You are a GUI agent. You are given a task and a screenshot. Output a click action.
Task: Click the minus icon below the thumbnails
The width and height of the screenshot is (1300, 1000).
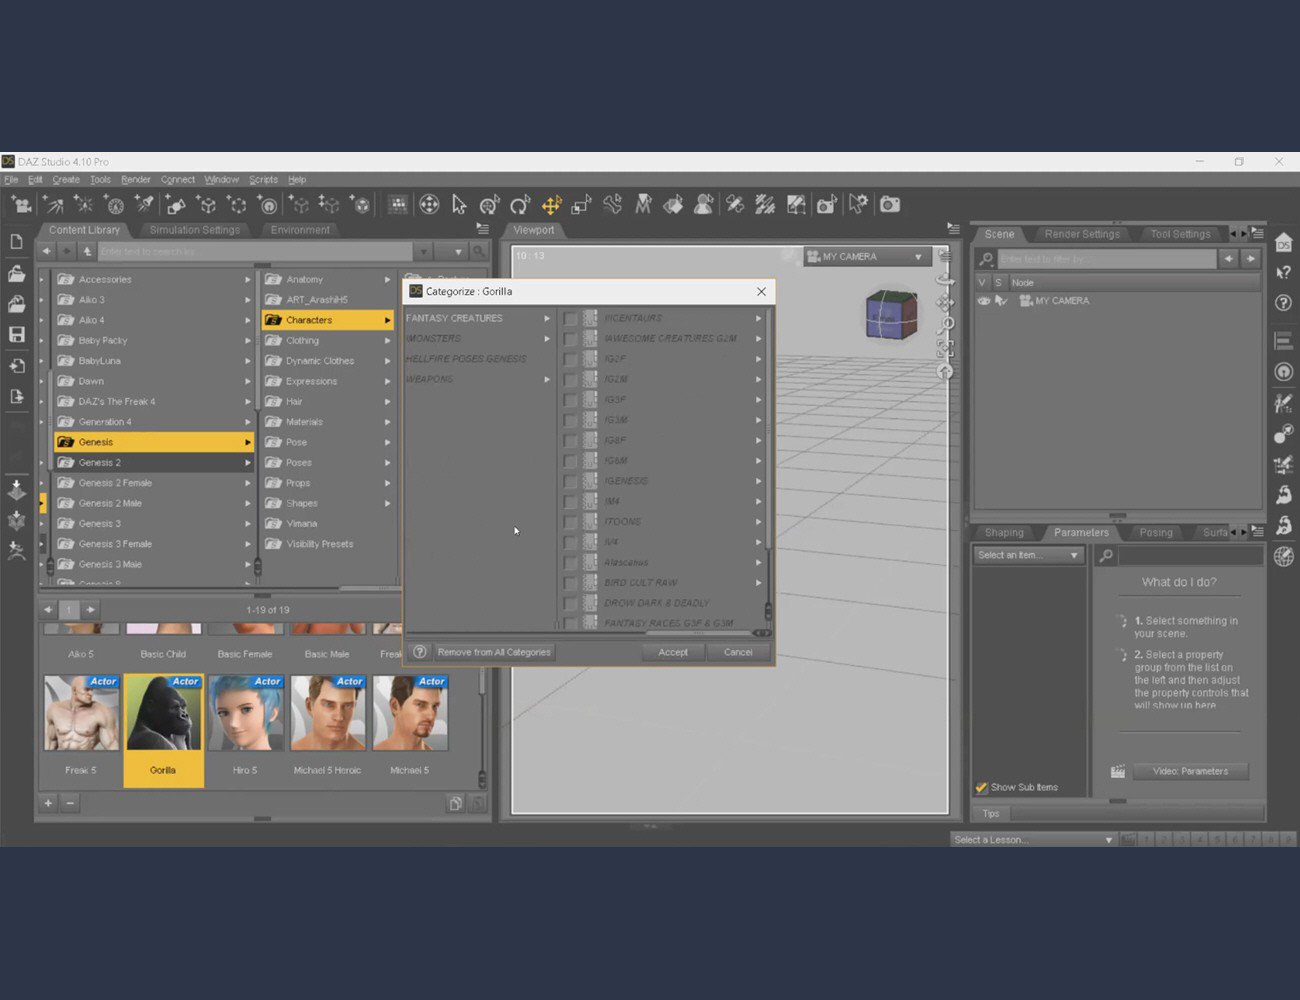coord(70,803)
